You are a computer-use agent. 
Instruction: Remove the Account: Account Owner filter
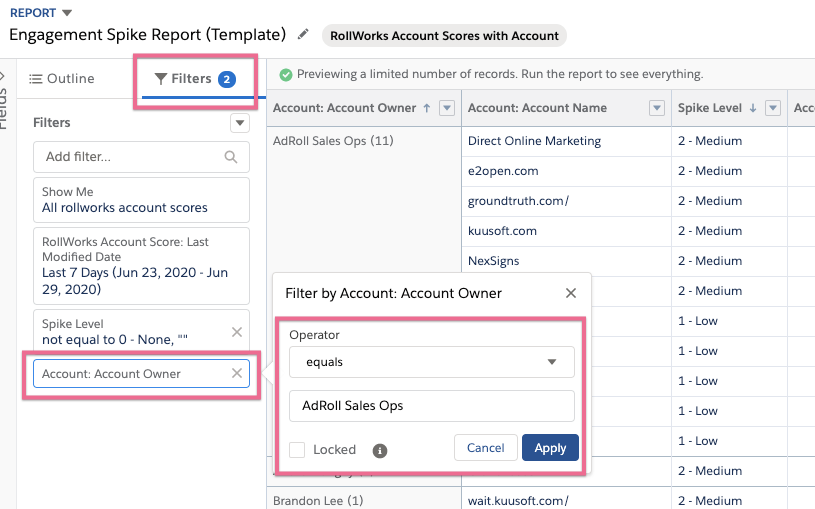click(x=236, y=373)
